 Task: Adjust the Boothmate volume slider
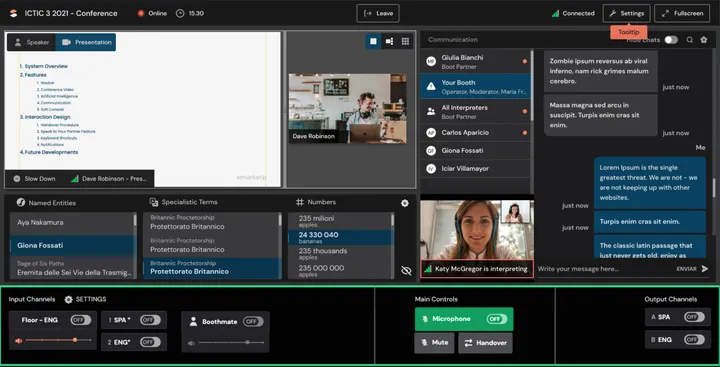pos(231,343)
